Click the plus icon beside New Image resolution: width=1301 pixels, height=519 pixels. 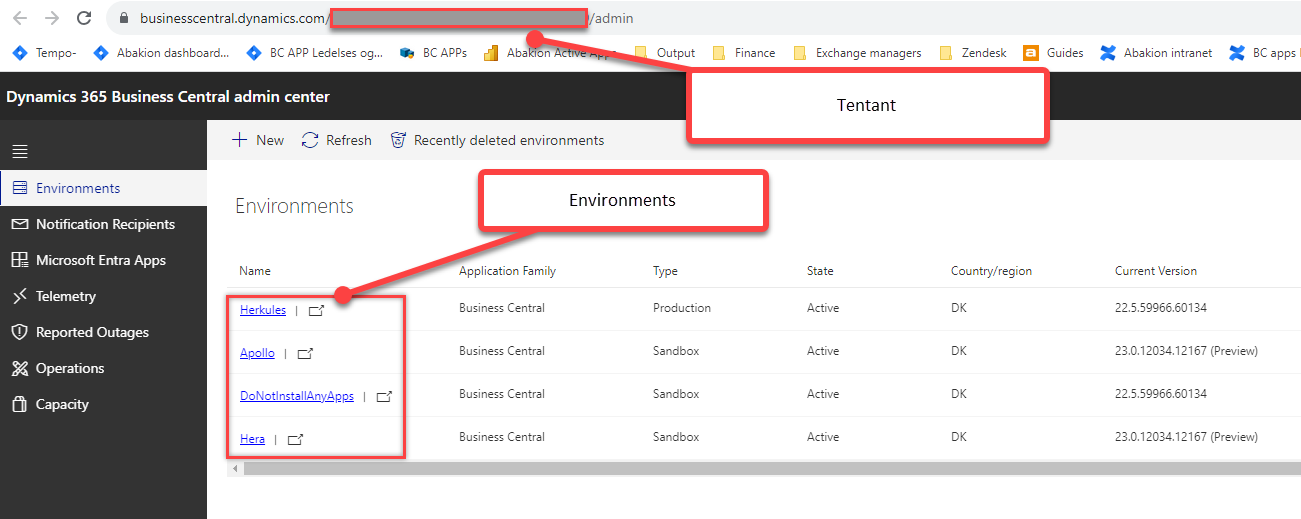click(239, 140)
